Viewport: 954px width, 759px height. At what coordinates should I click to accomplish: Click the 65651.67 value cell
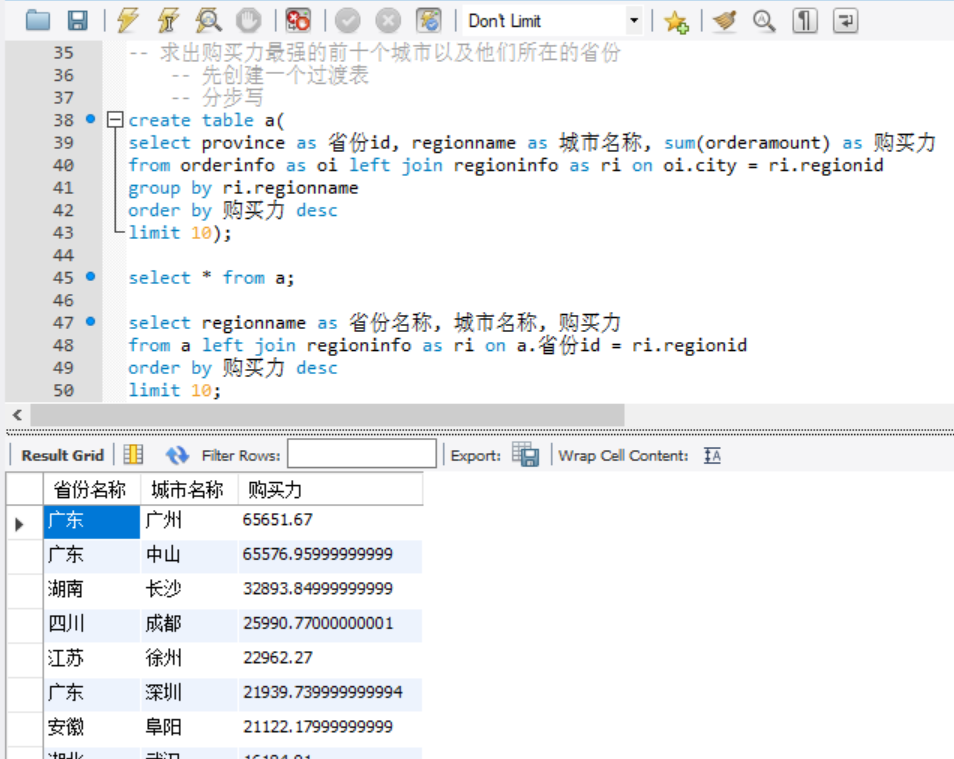click(330, 520)
